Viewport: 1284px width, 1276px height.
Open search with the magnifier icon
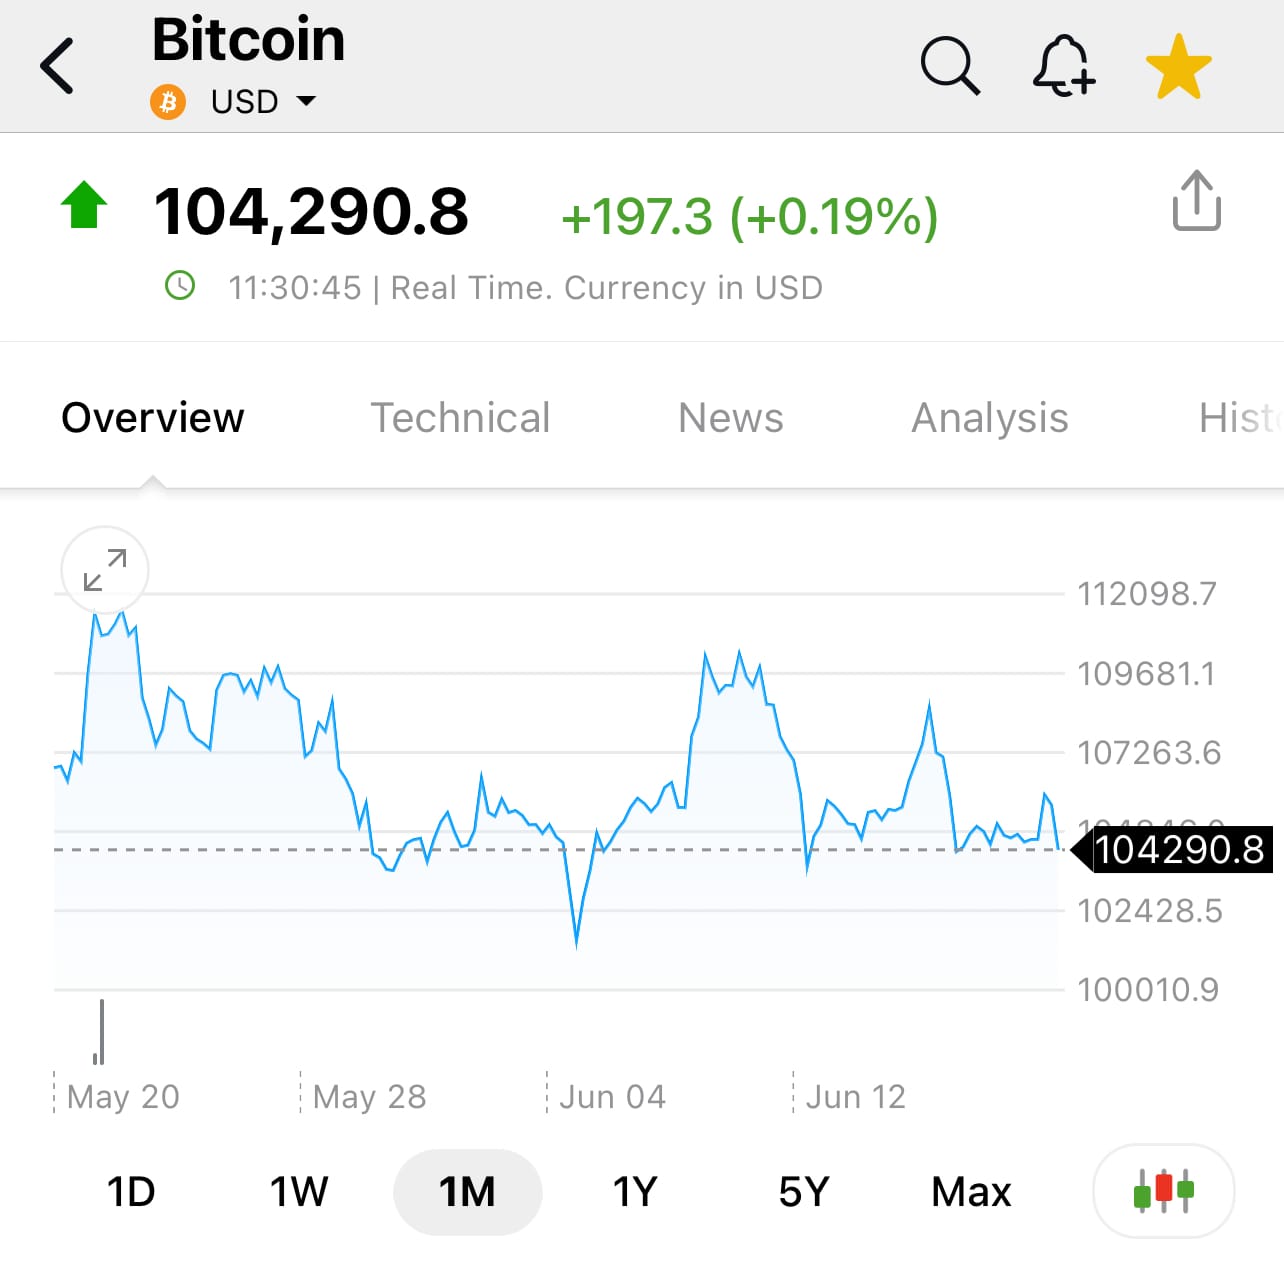pos(950,66)
